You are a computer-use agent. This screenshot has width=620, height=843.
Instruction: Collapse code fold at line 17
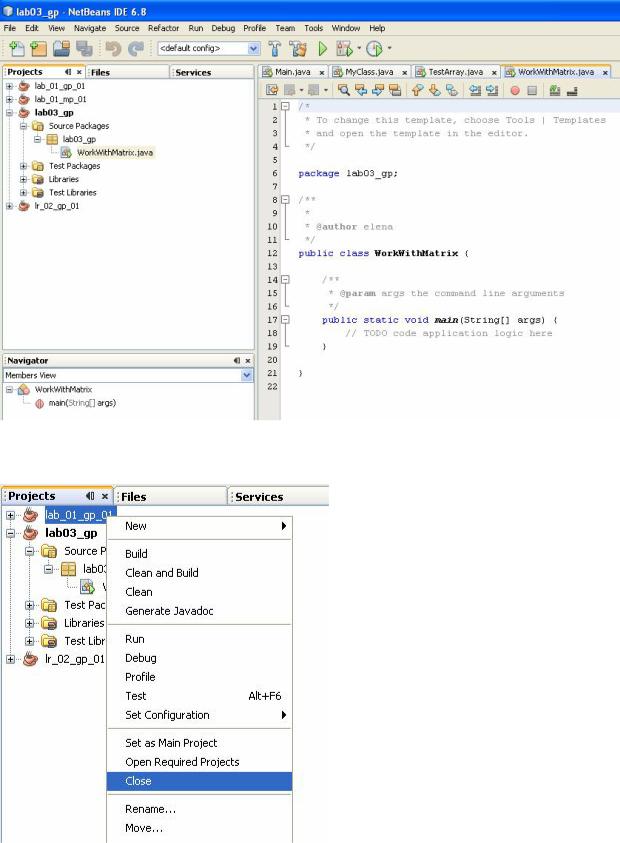pyautogui.click(x=286, y=319)
